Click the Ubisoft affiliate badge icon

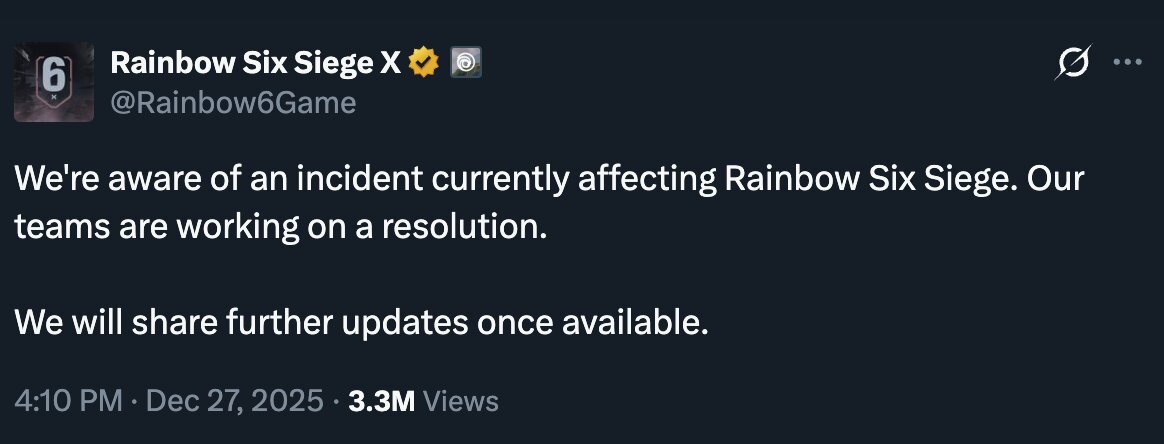click(x=465, y=64)
